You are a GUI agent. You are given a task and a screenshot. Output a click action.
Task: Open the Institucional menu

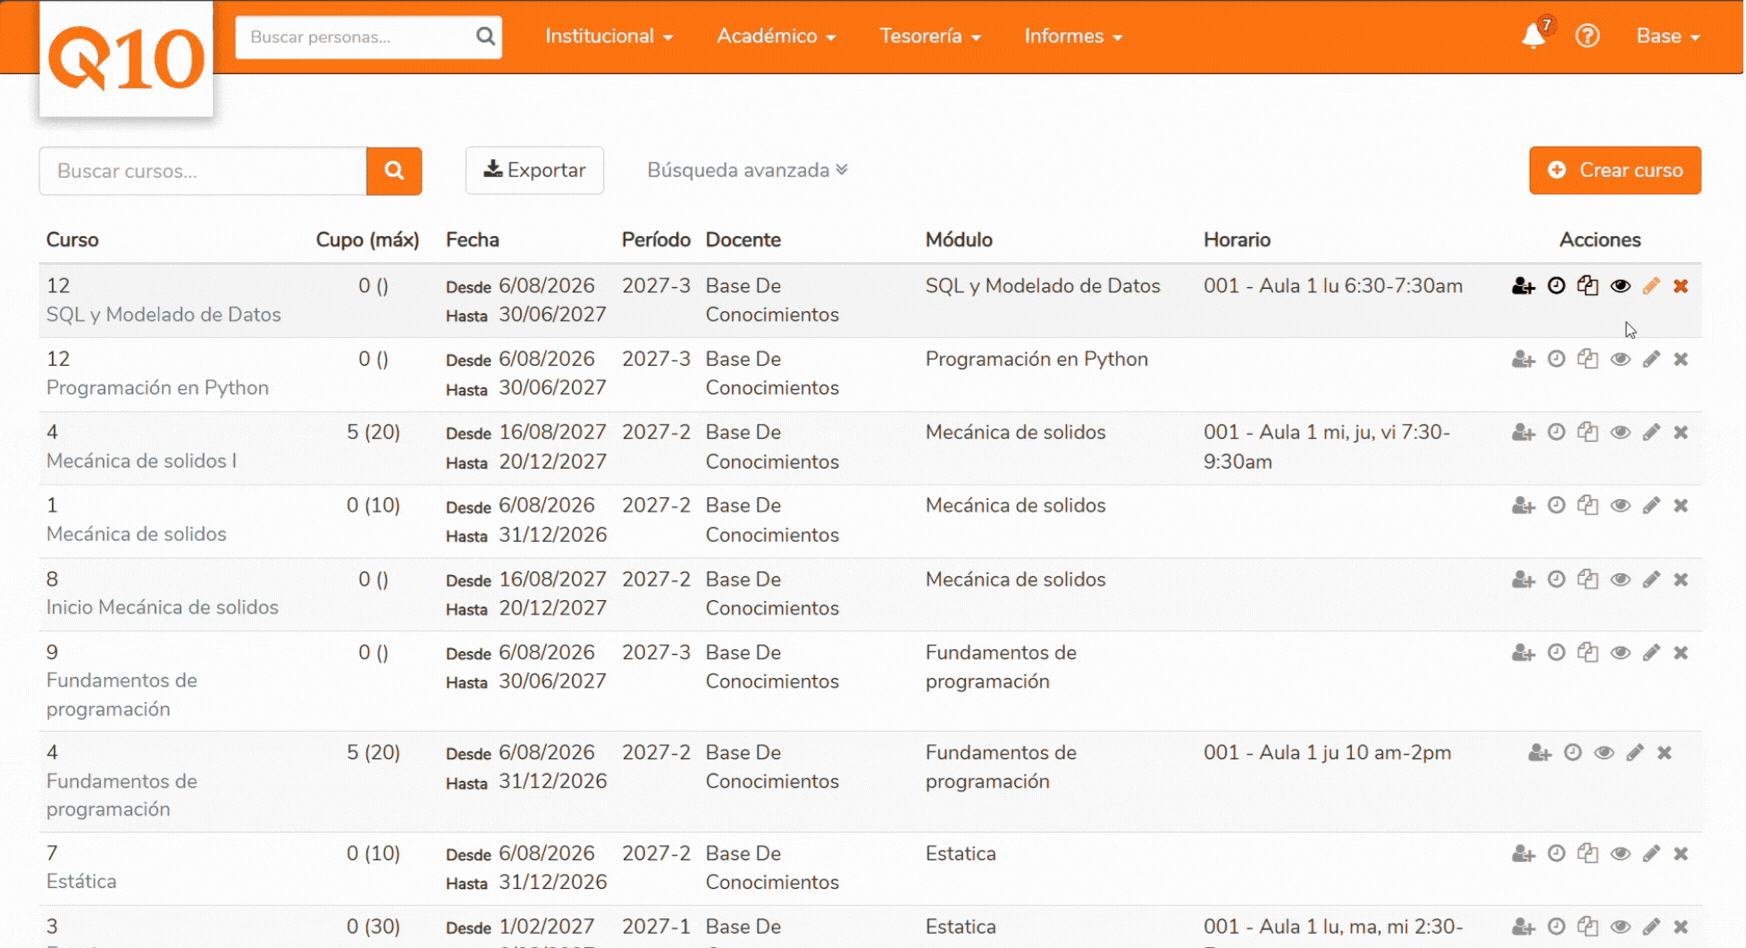coord(608,36)
